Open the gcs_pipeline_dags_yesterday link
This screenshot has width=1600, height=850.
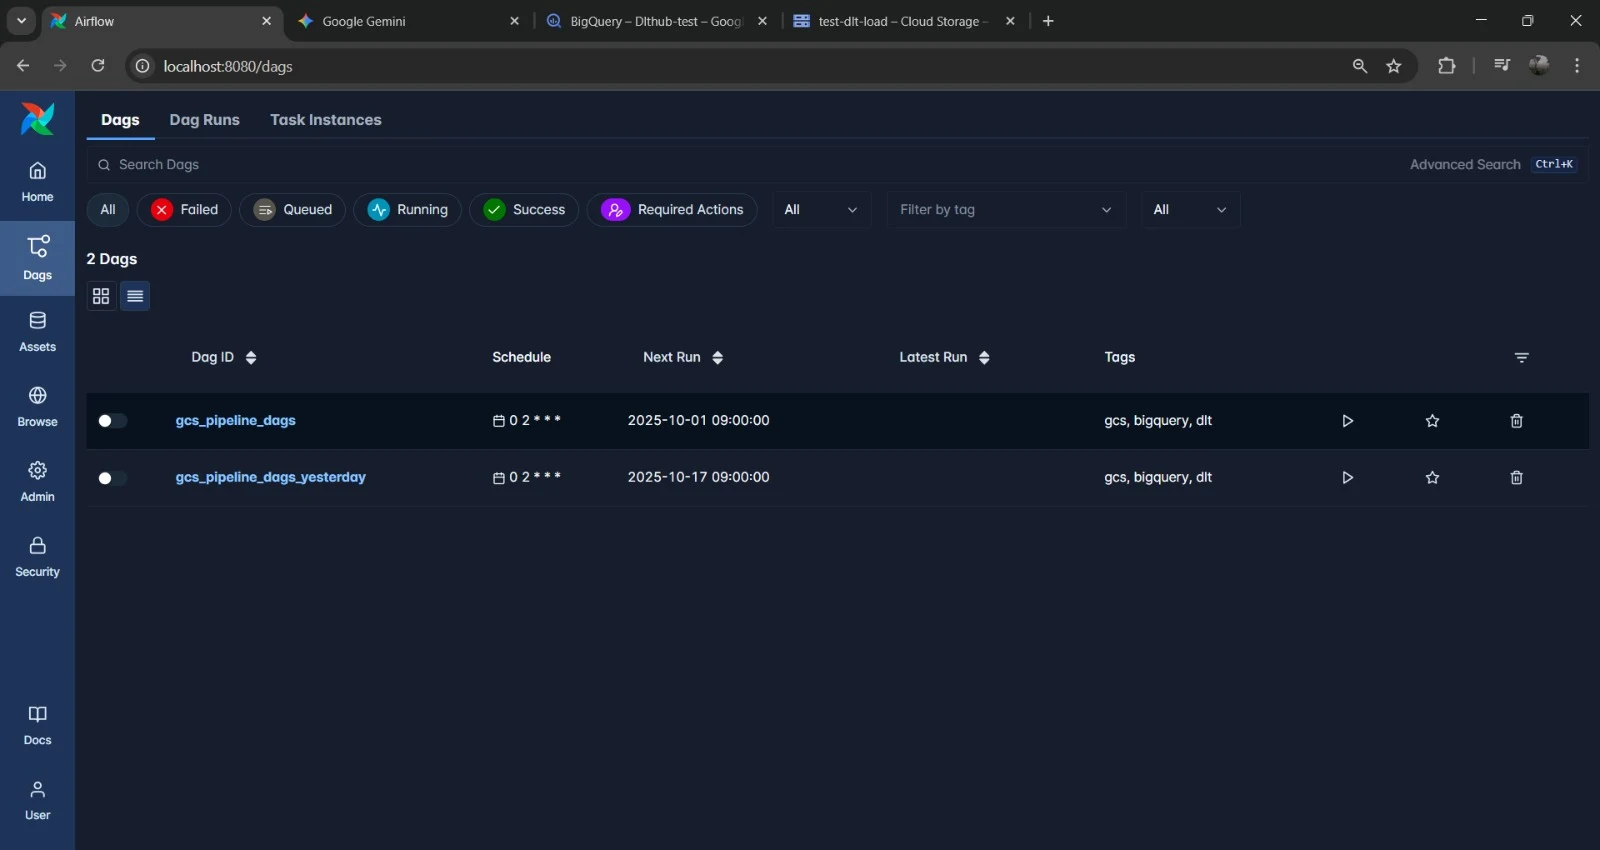click(271, 478)
